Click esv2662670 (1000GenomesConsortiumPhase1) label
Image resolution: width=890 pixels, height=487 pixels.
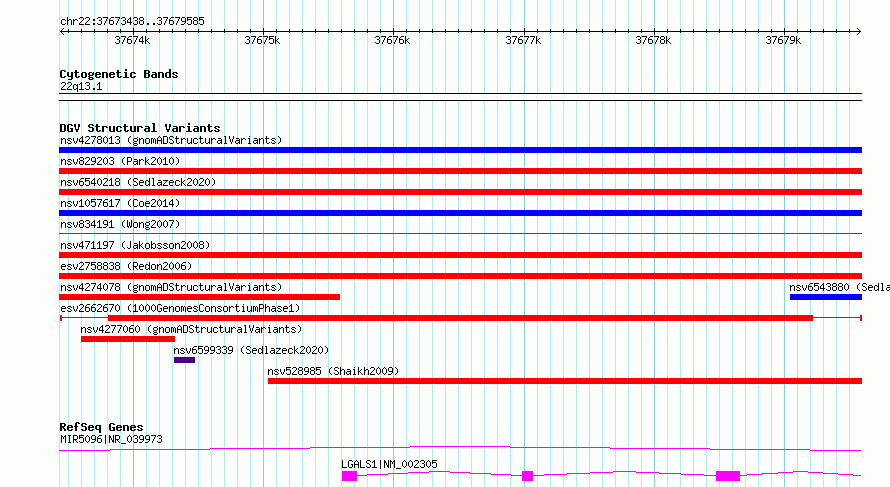click(180, 308)
